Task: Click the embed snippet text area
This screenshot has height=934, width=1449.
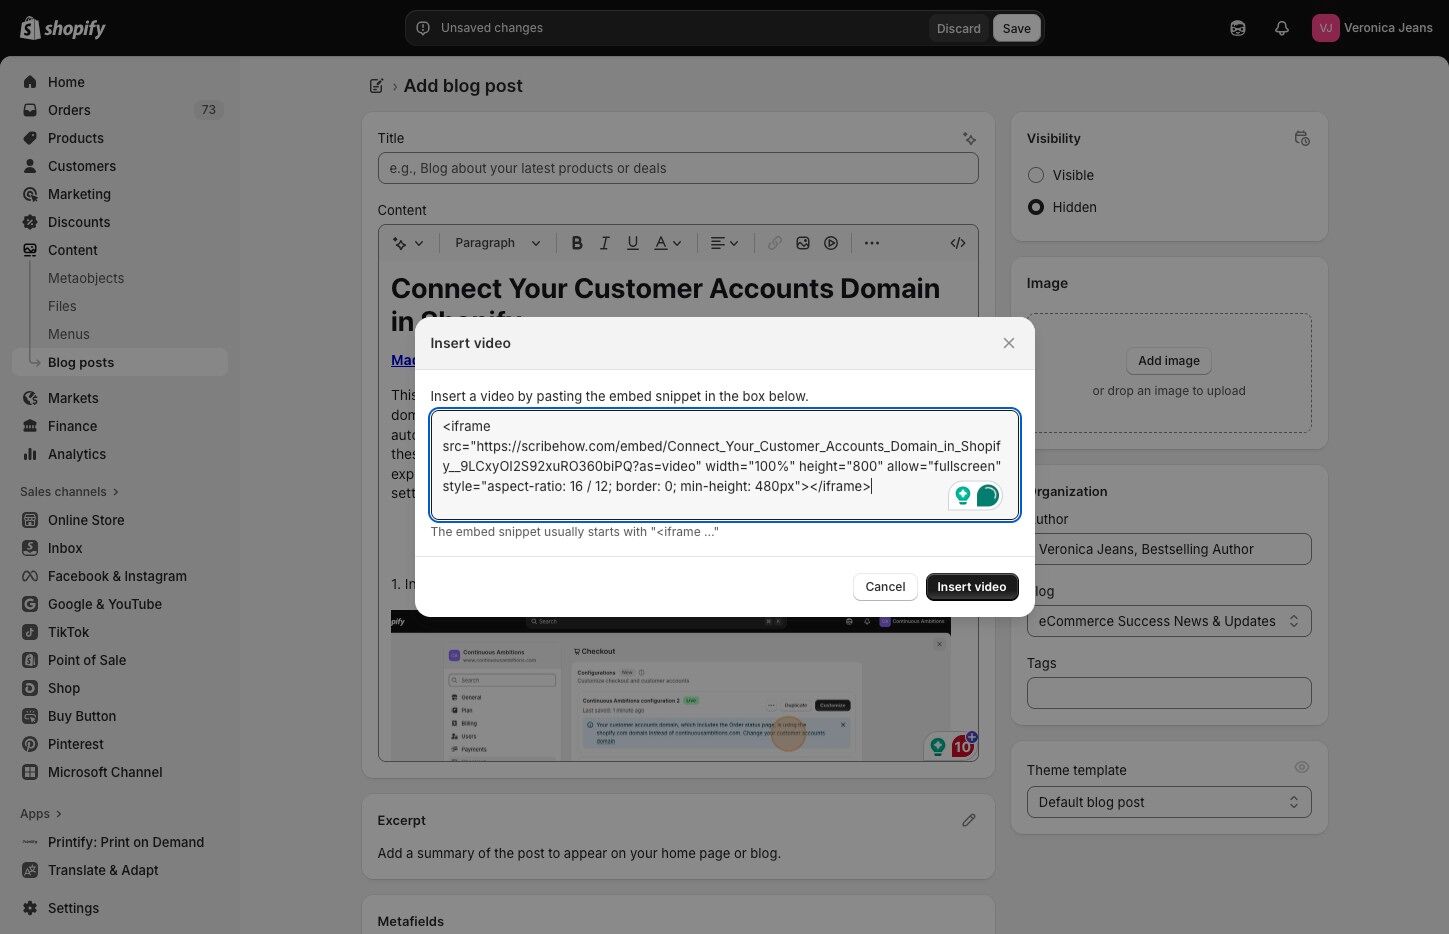Action: 725,465
